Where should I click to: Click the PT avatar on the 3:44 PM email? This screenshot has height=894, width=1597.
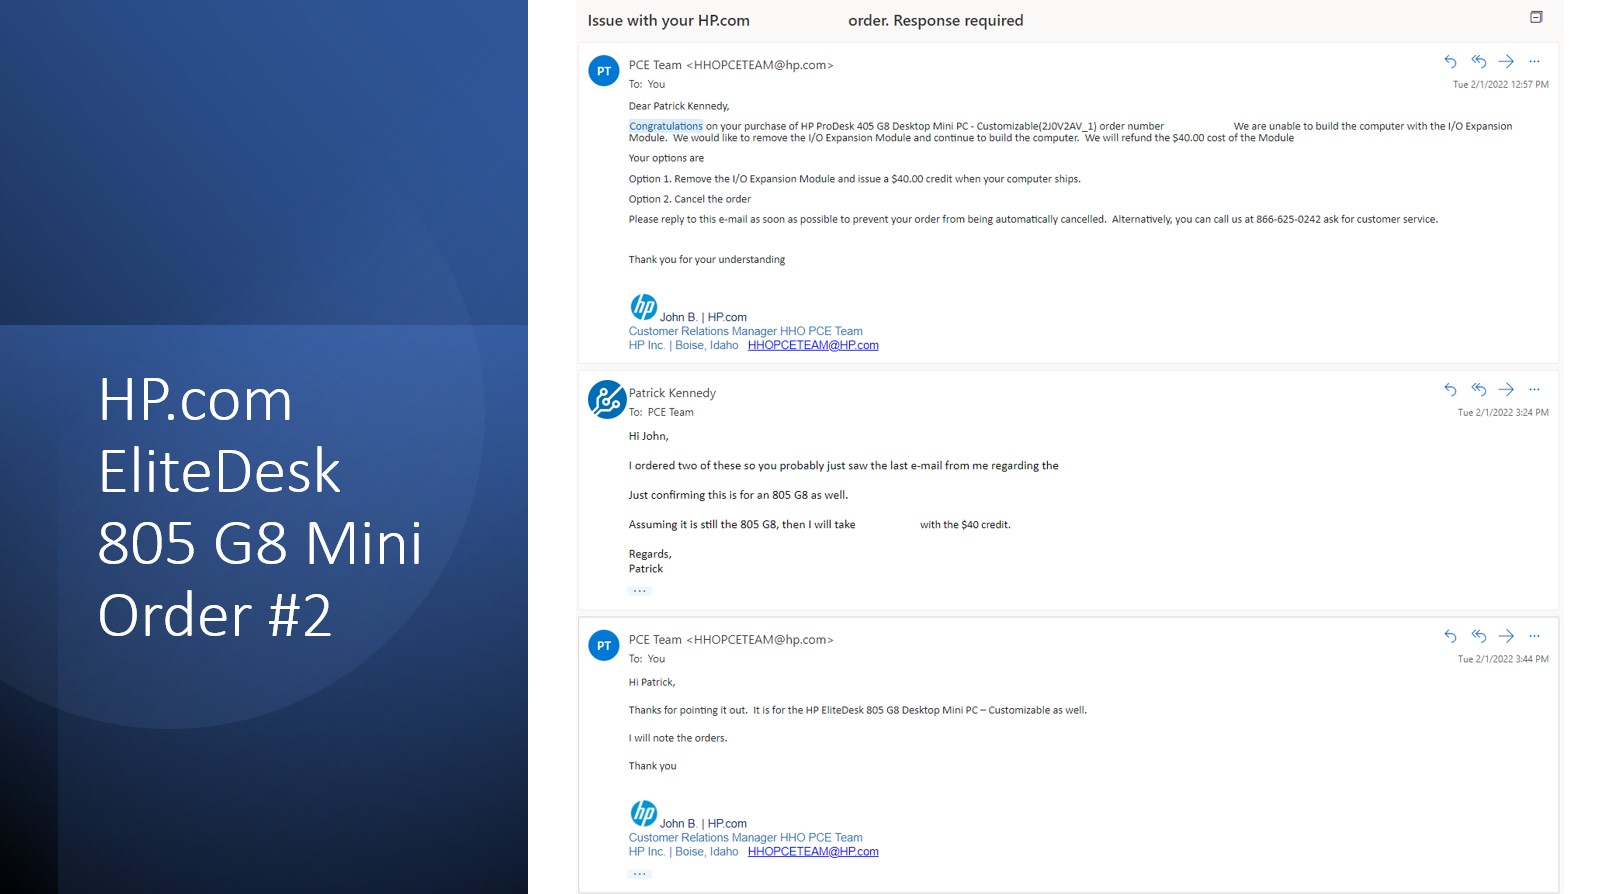click(x=604, y=646)
